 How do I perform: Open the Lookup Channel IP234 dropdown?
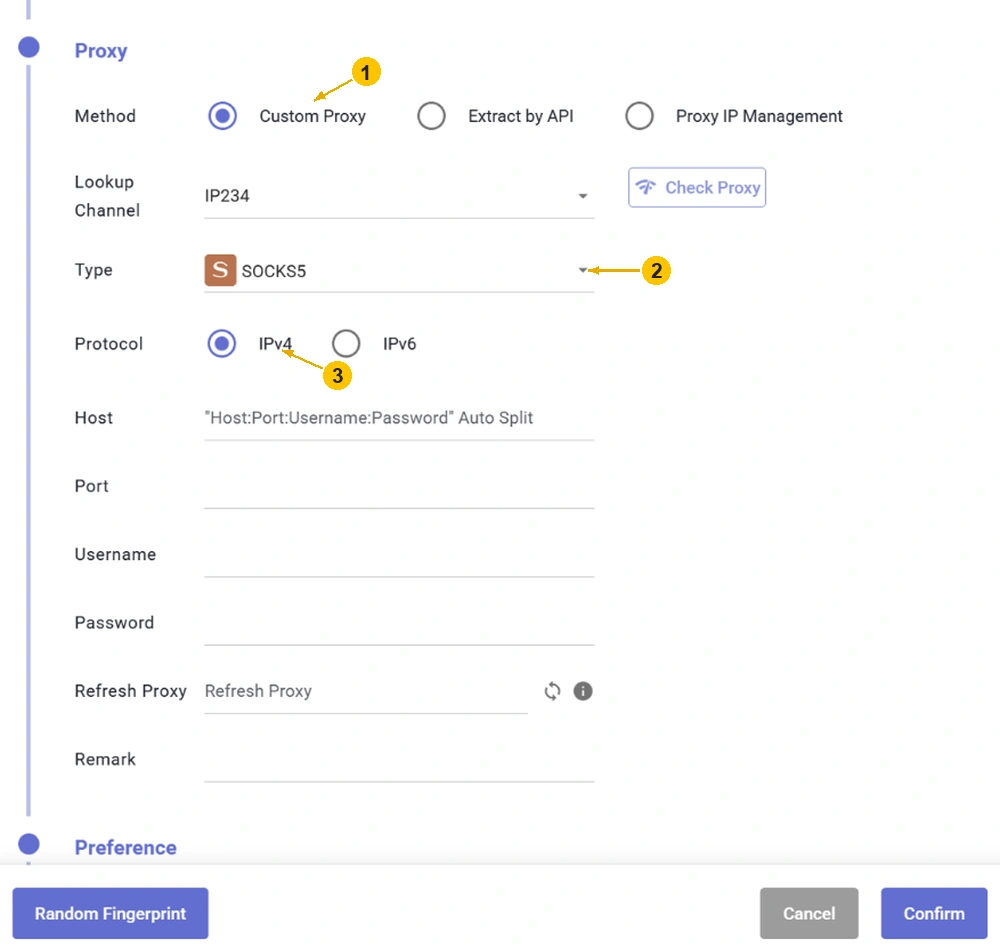coord(399,196)
